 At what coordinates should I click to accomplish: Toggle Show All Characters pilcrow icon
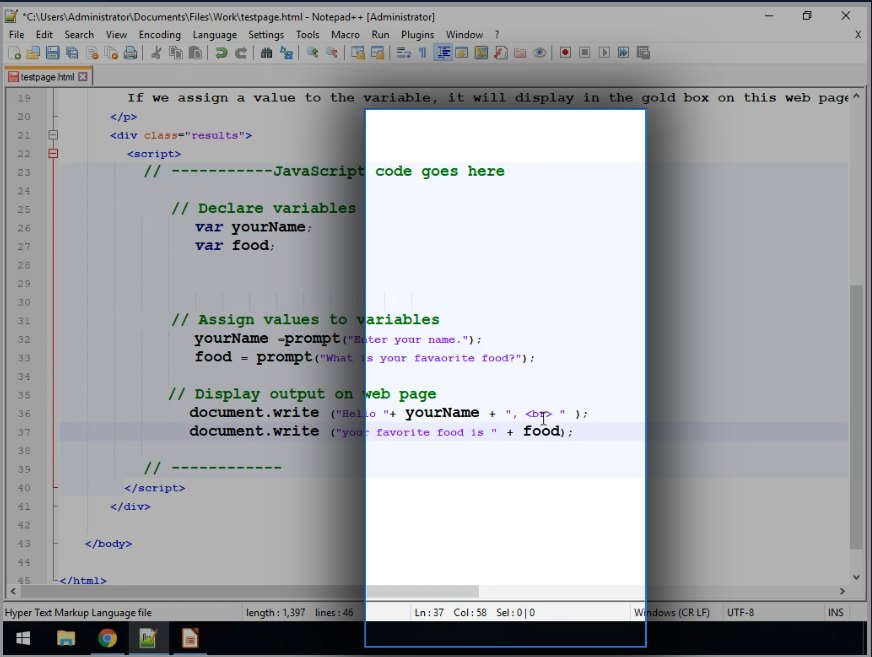[x=422, y=53]
